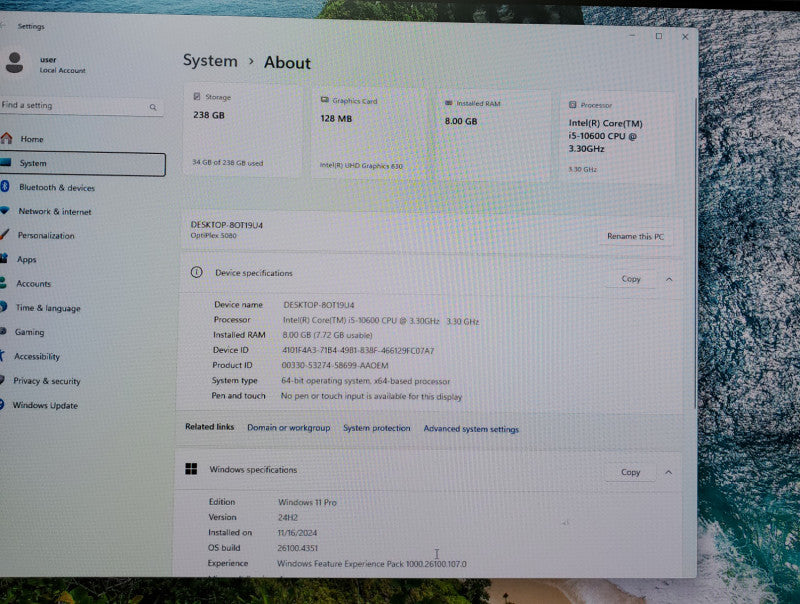Click the Device specifications info icon
Screen dimensions: 800x604
click(x=196, y=272)
